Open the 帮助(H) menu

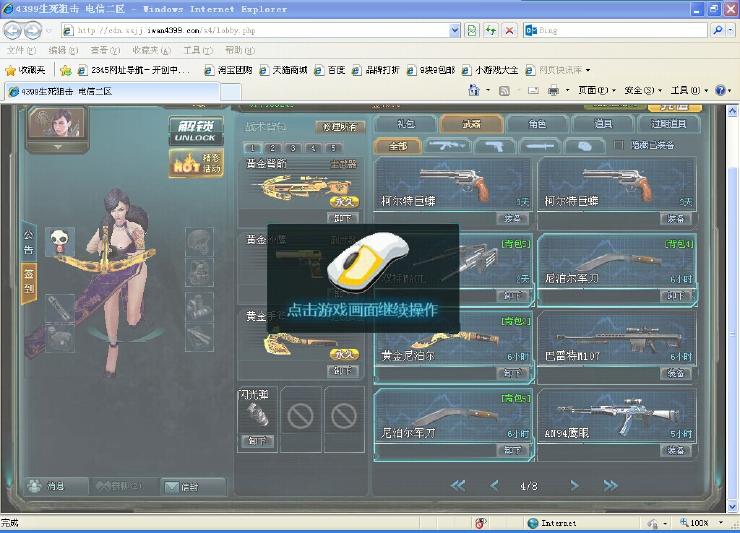pyautogui.click(x=239, y=50)
